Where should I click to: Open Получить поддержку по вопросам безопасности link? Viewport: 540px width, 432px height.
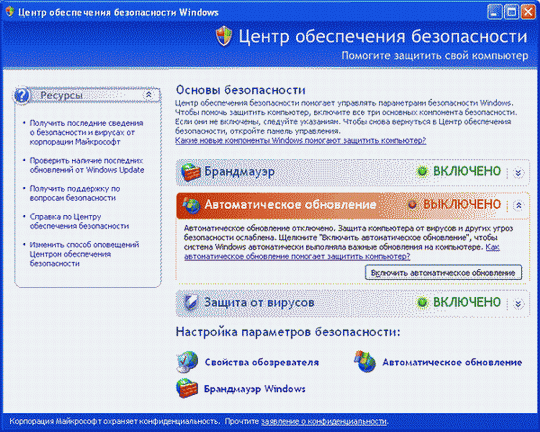point(75,193)
